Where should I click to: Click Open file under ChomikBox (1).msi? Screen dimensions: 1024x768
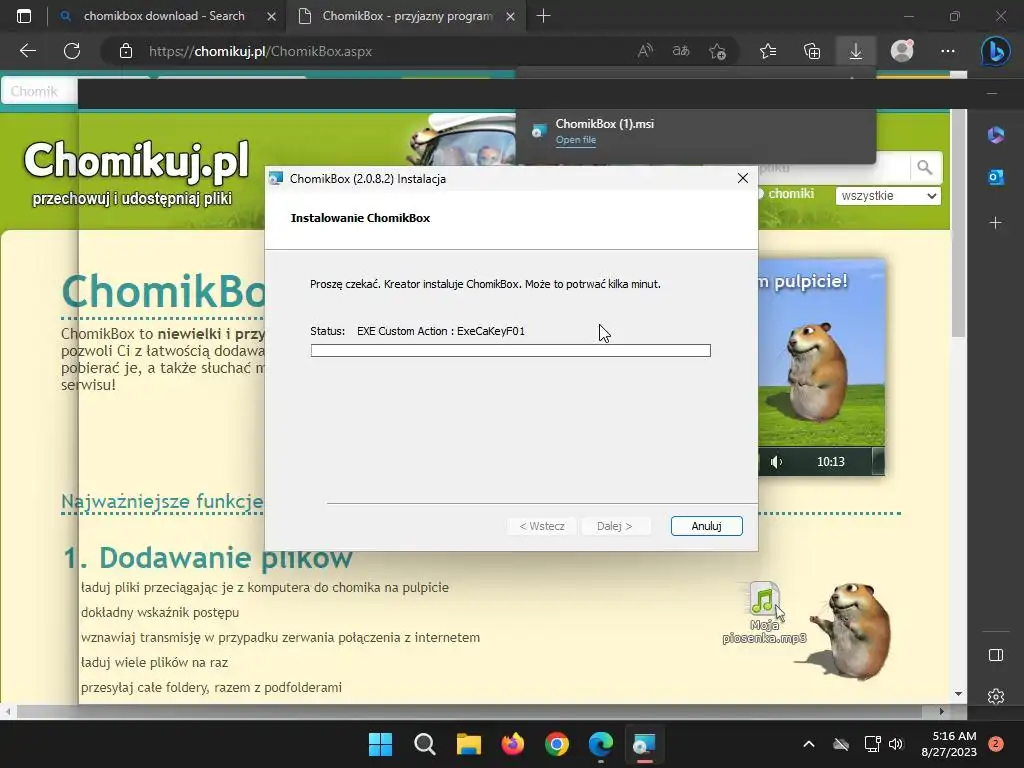coord(575,140)
